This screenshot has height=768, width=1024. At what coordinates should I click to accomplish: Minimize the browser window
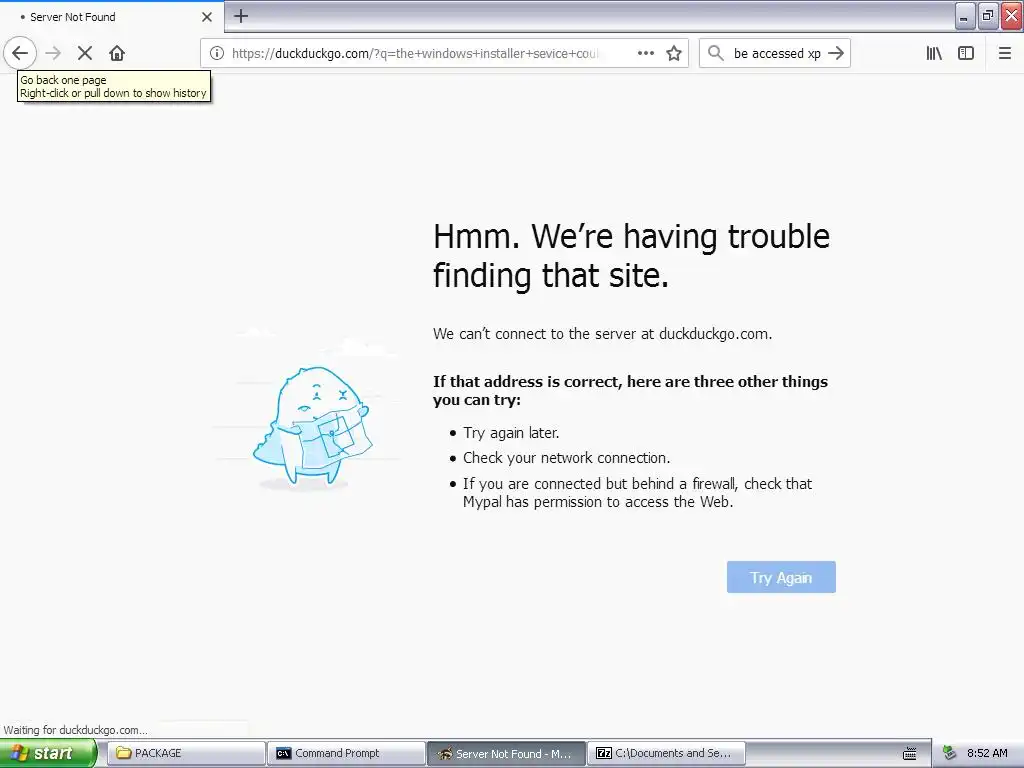(x=965, y=16)
